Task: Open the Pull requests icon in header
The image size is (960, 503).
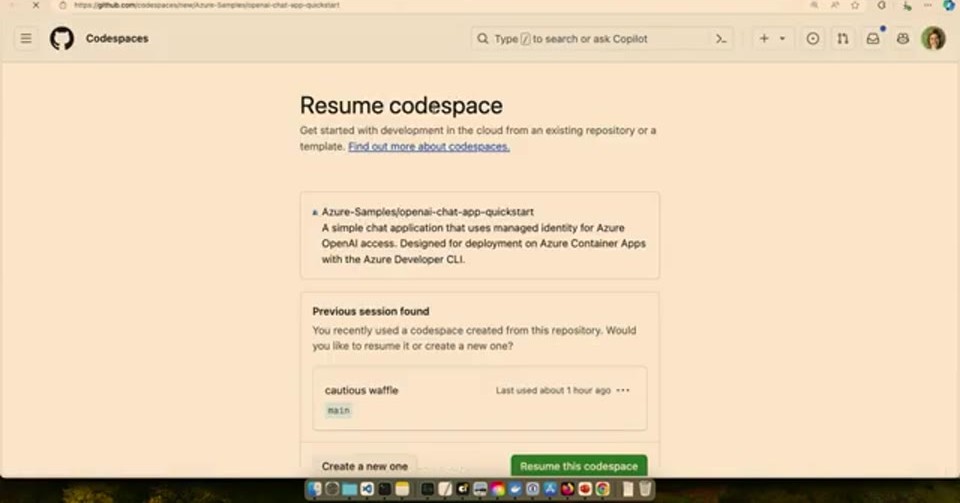Action: click(843, 39)
